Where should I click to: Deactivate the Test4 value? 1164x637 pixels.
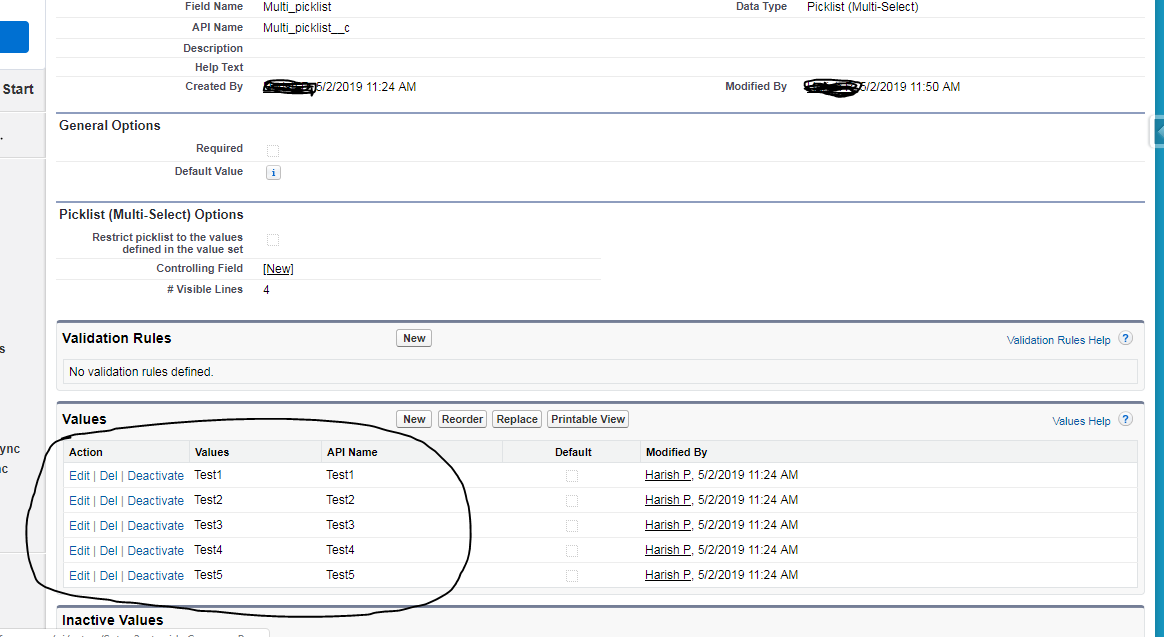(x=155, y=551)
